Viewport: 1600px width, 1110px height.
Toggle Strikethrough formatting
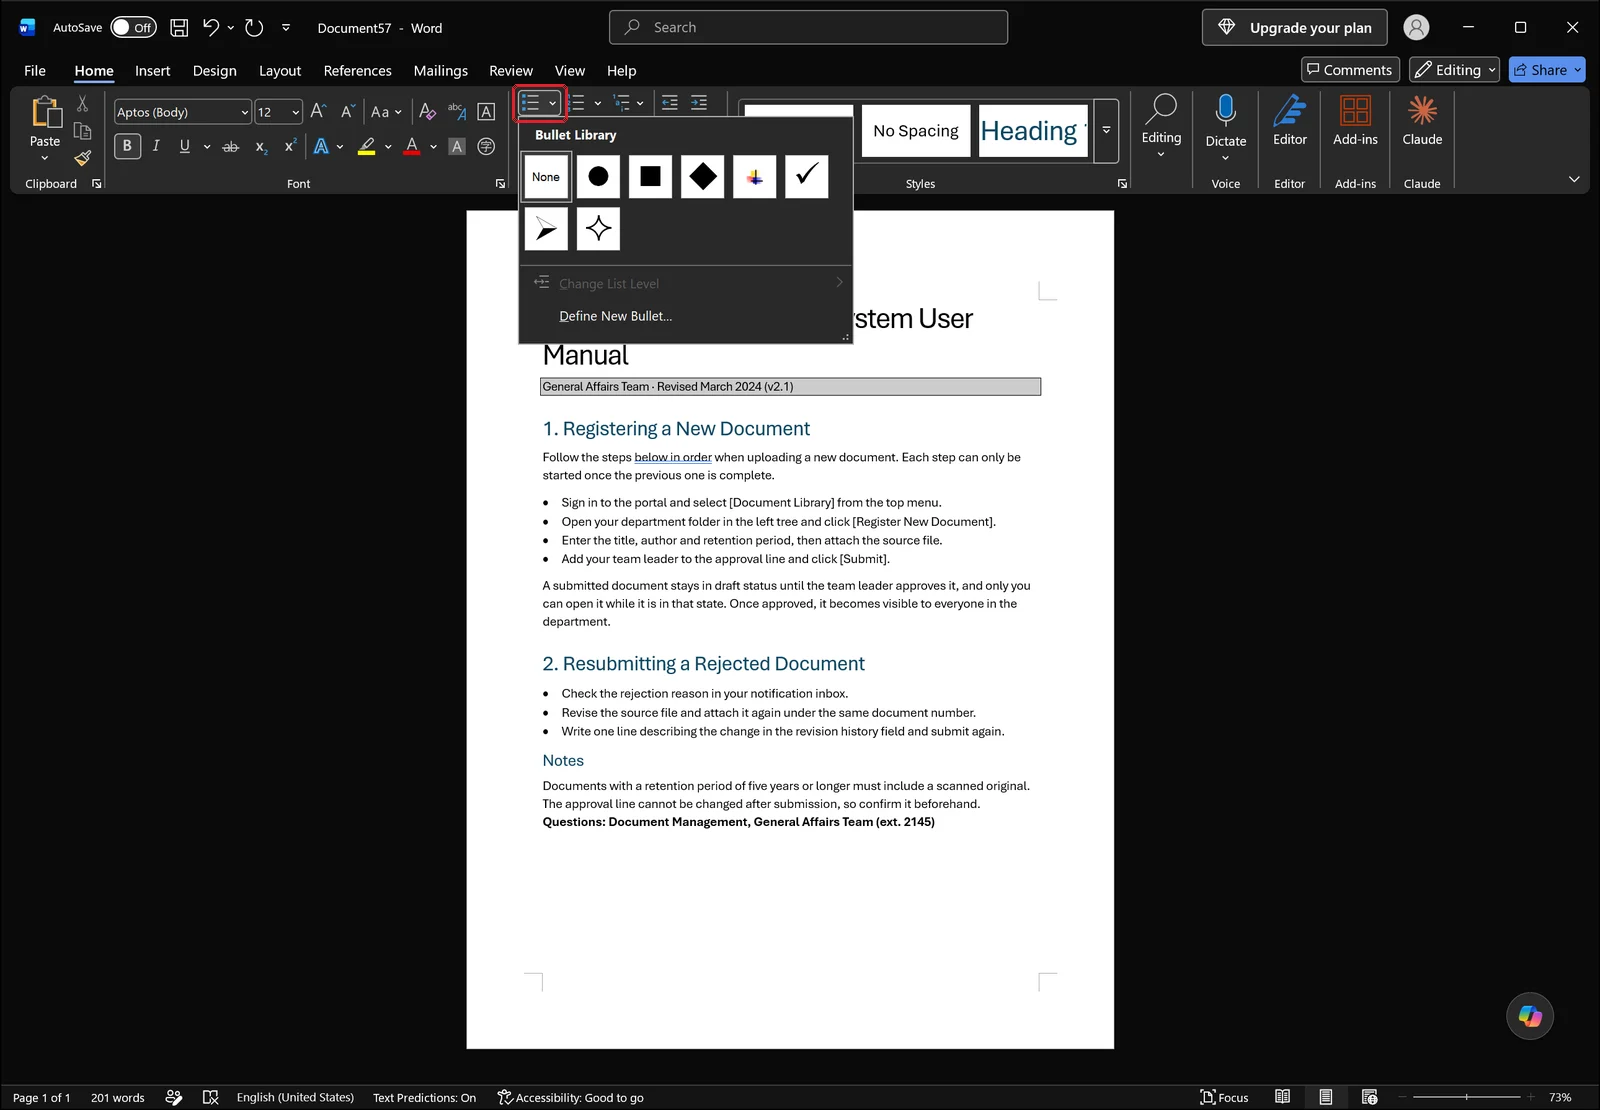[231, 146]
